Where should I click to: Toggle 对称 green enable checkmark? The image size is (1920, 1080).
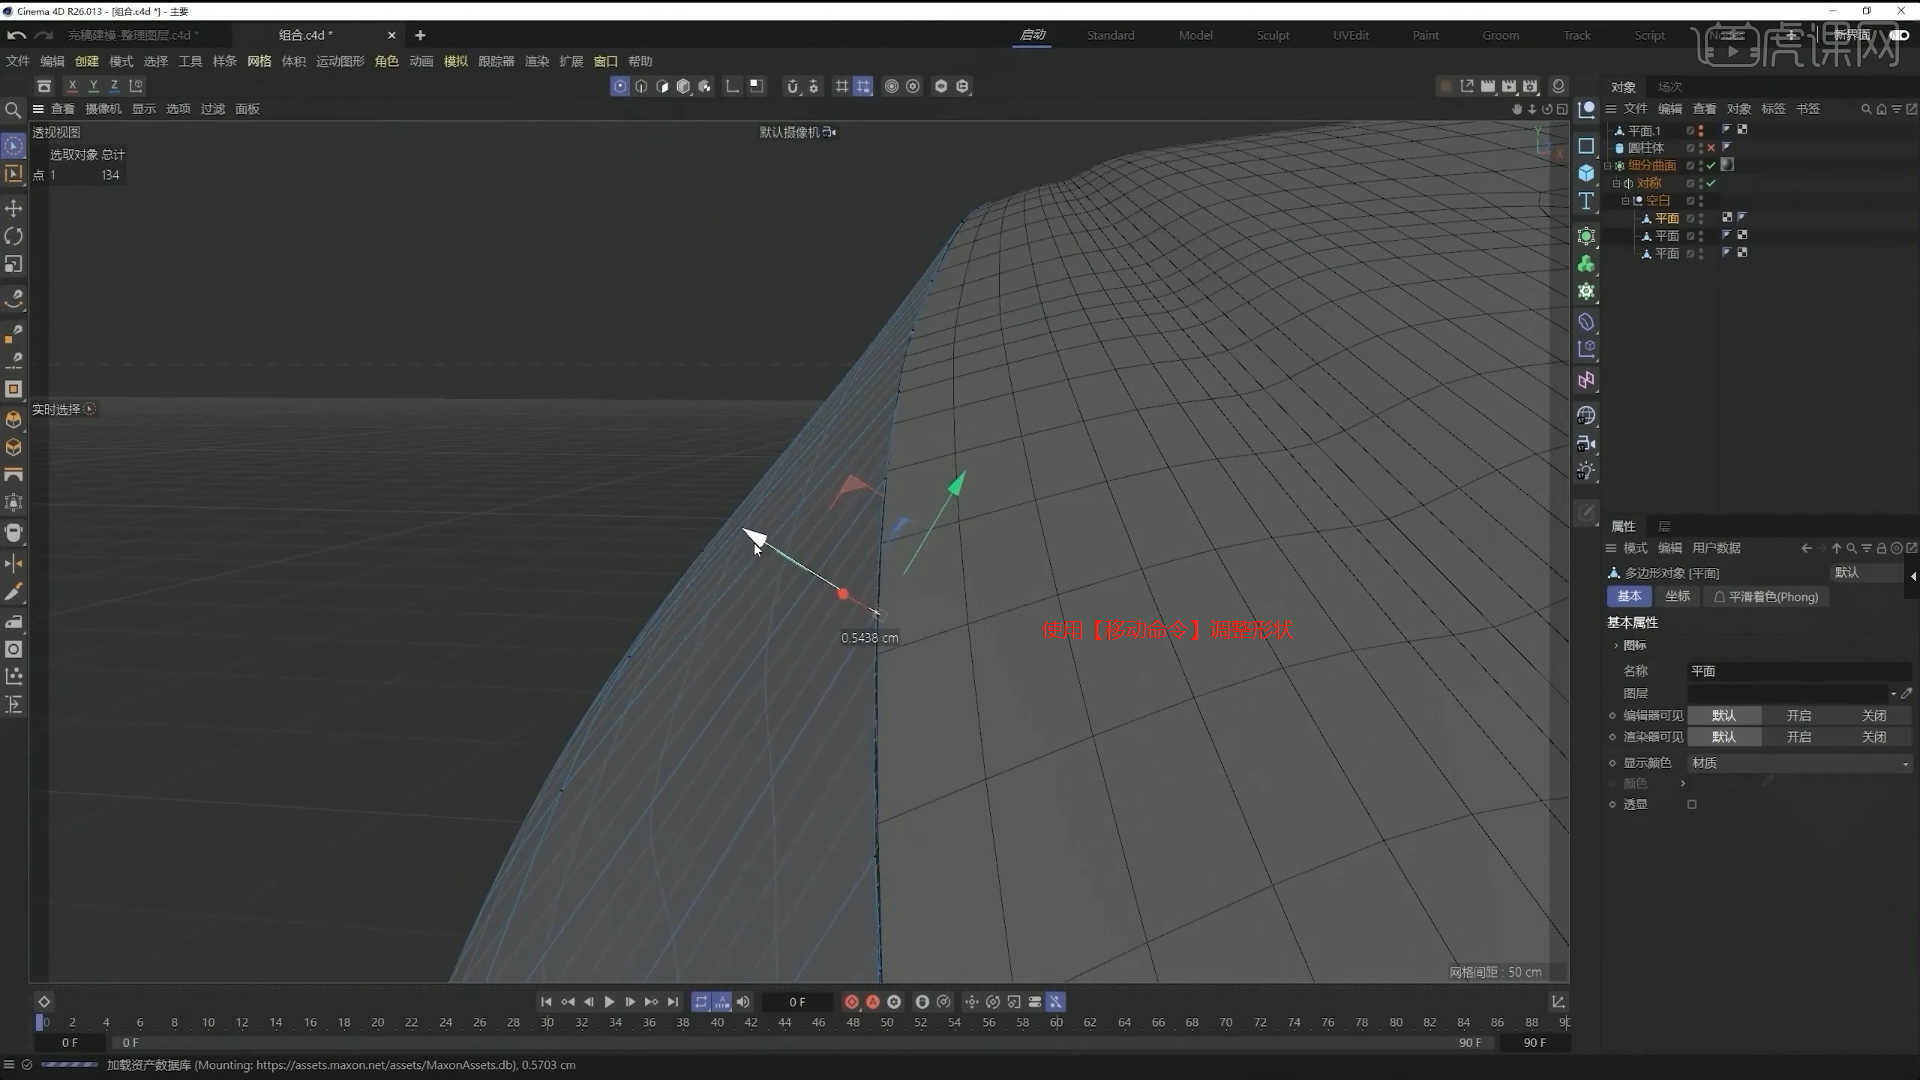(x=1711, y=183)
